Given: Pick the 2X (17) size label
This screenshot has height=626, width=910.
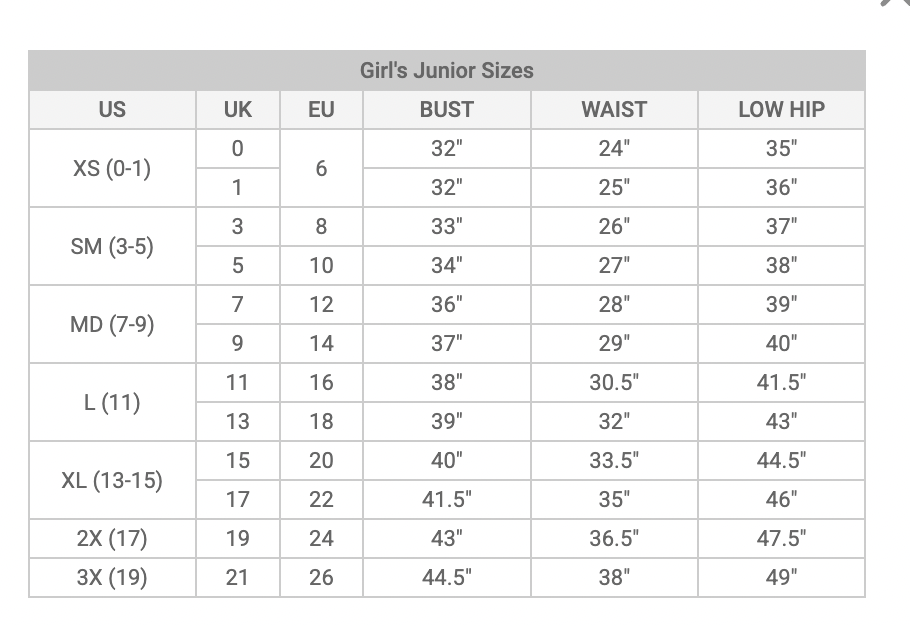Looking at the screenshot, I should (x=112, y=539).
